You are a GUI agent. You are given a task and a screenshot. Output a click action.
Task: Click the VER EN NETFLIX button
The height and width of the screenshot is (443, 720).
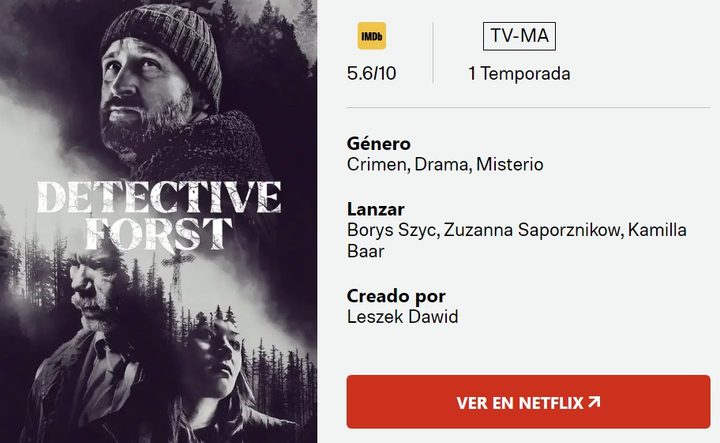click(529, 402)
